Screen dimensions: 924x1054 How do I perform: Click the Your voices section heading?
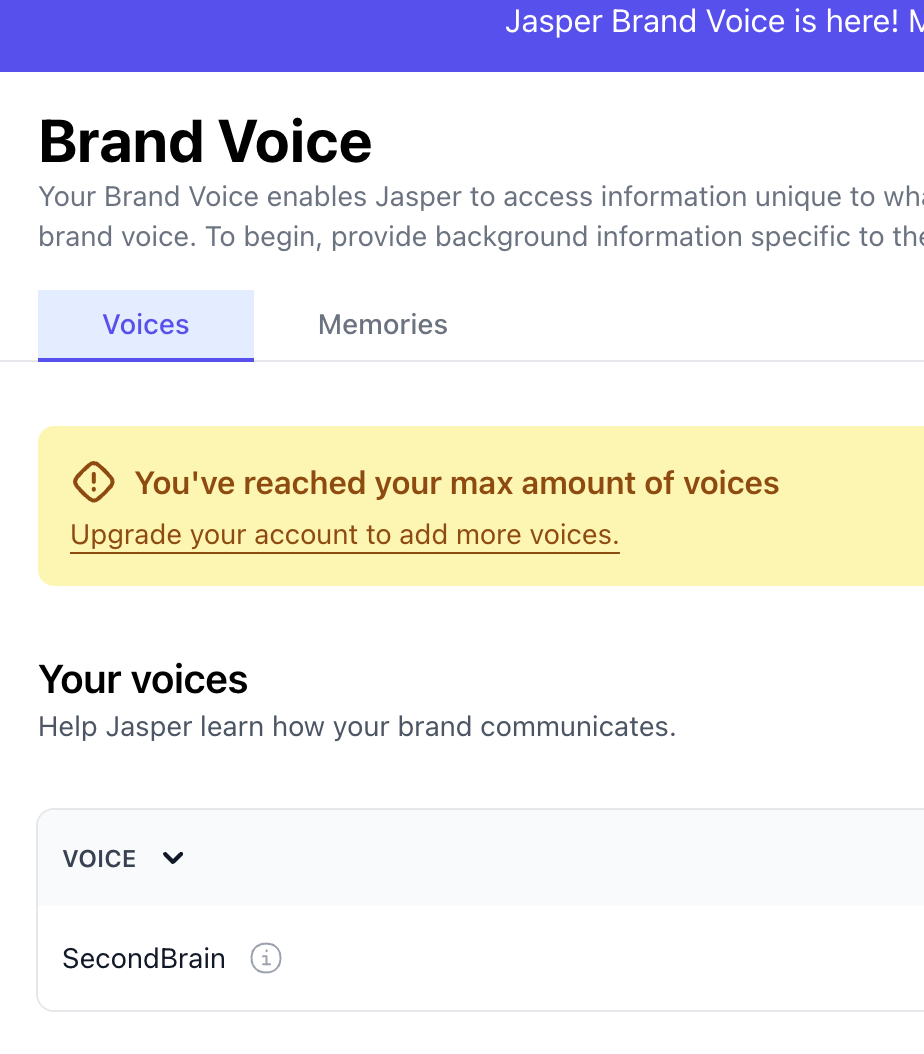point(143,680)
